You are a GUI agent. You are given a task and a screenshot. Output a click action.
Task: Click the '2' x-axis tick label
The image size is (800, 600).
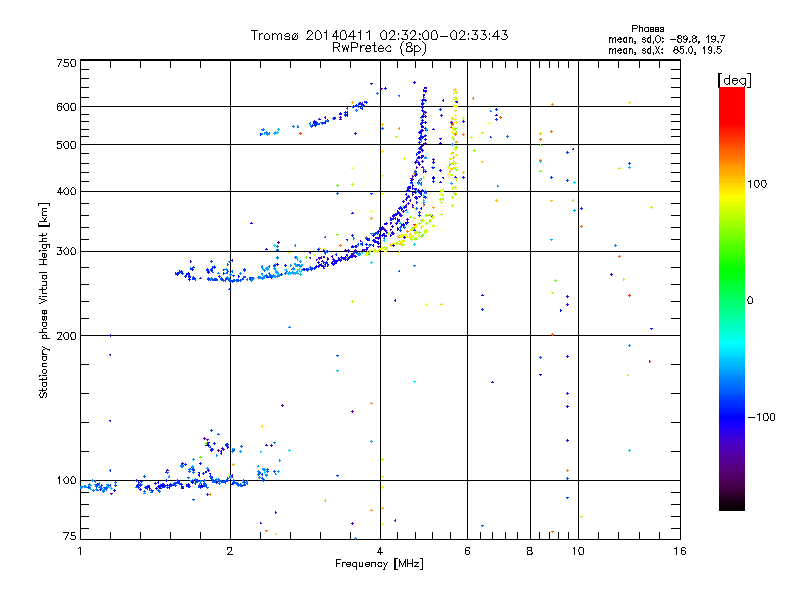click(230, 551)
